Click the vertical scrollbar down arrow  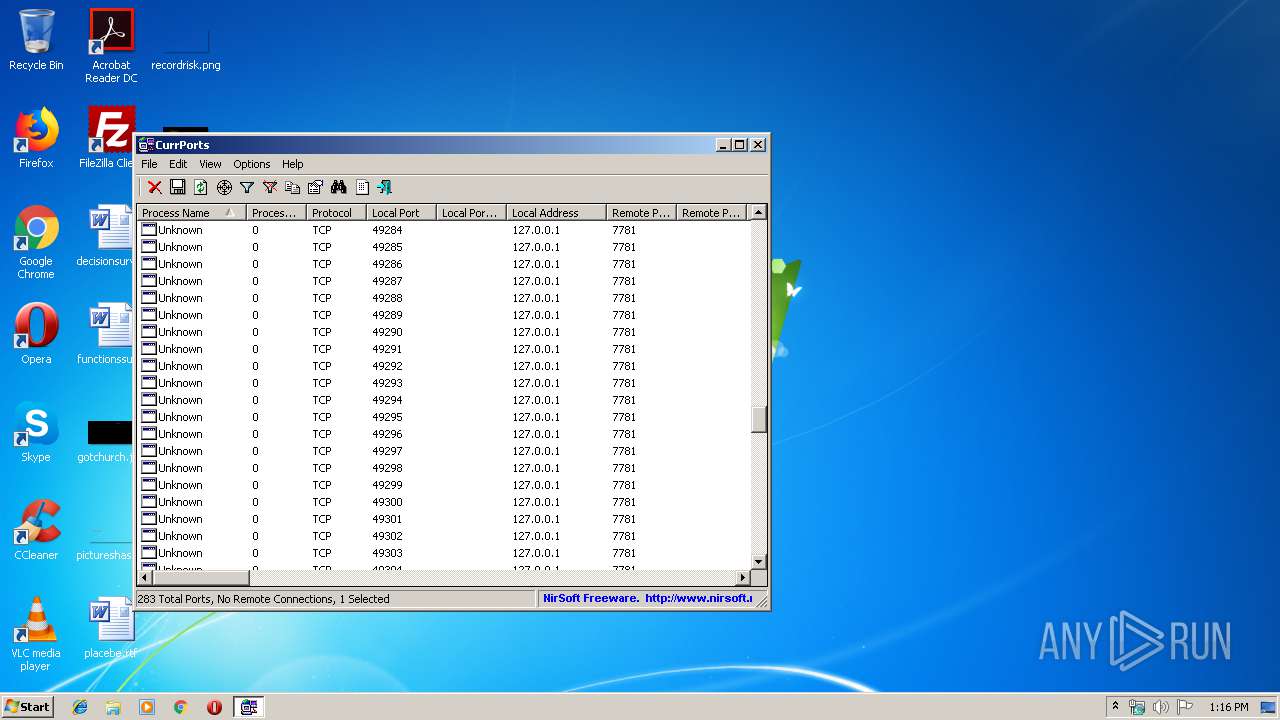point(759,561)
